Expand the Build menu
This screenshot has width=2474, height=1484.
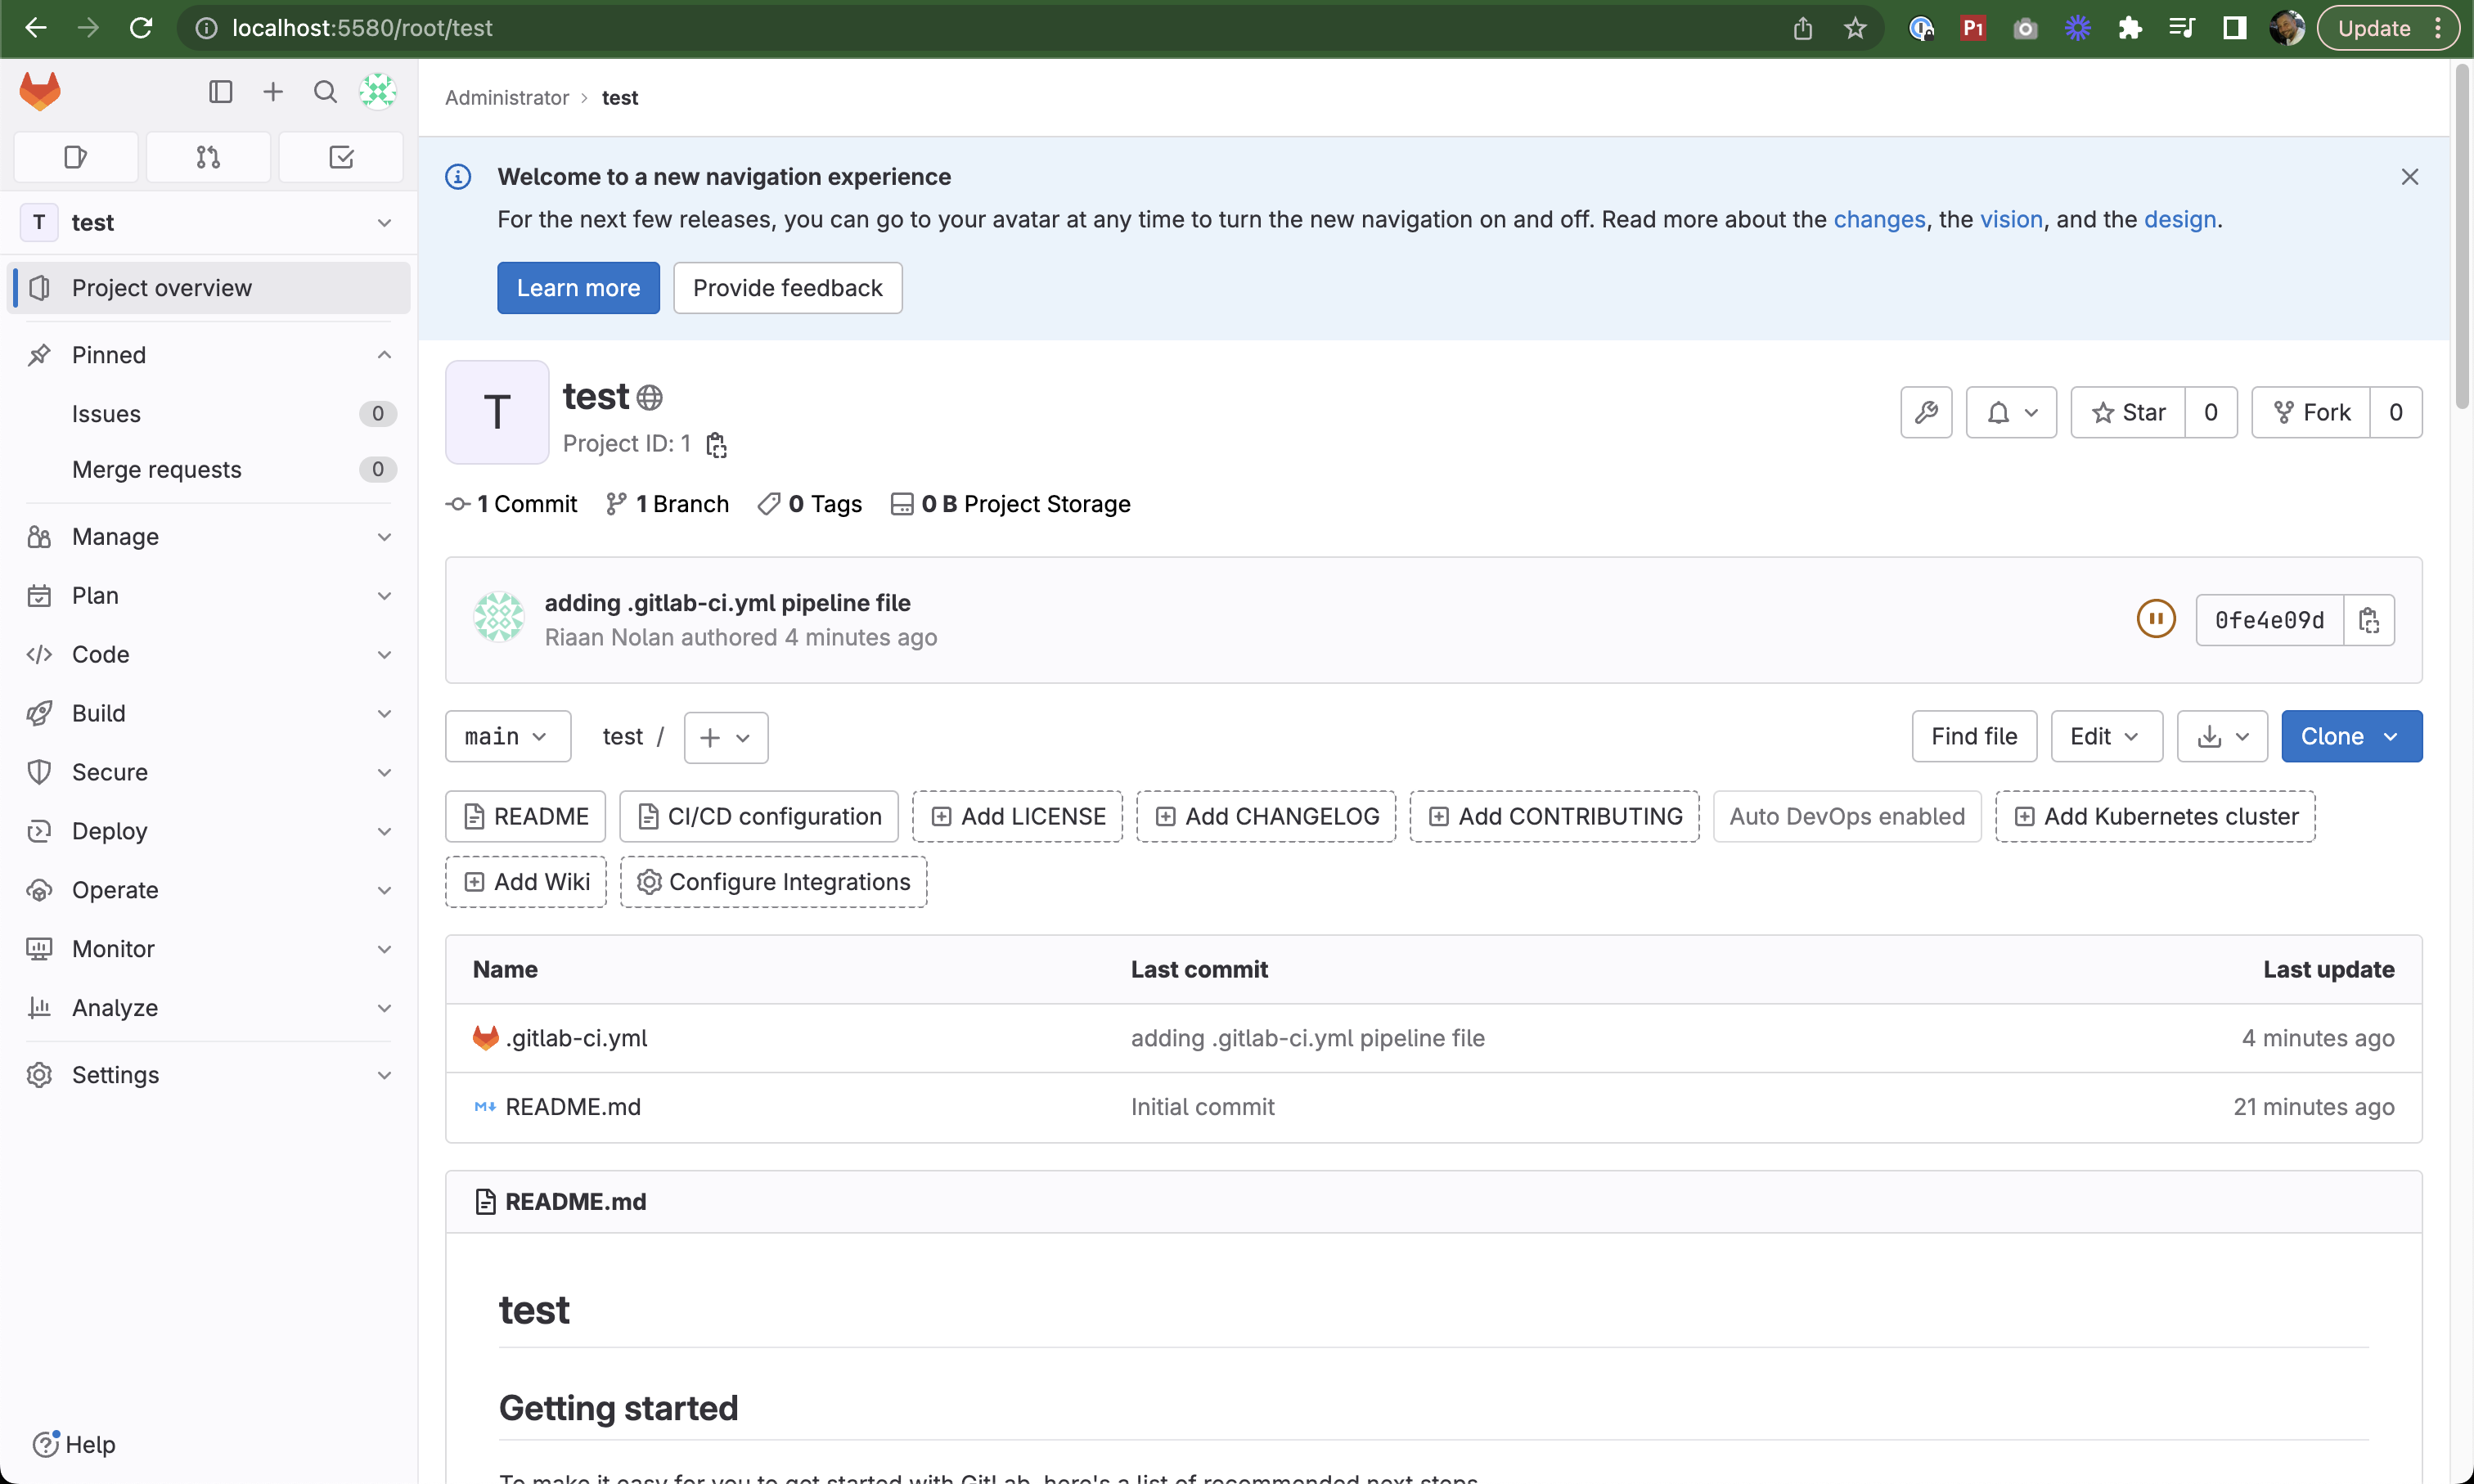coord(209,714)
